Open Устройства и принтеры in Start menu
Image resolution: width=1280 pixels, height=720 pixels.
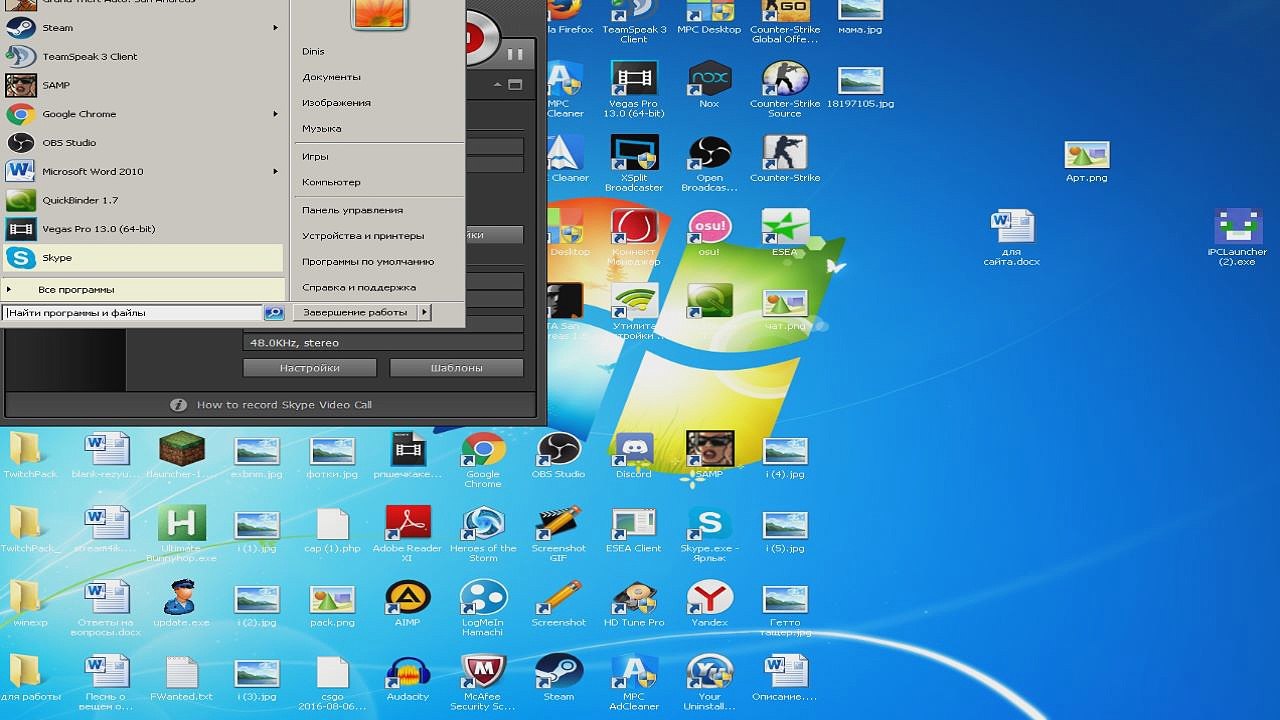tap(363, 237)
